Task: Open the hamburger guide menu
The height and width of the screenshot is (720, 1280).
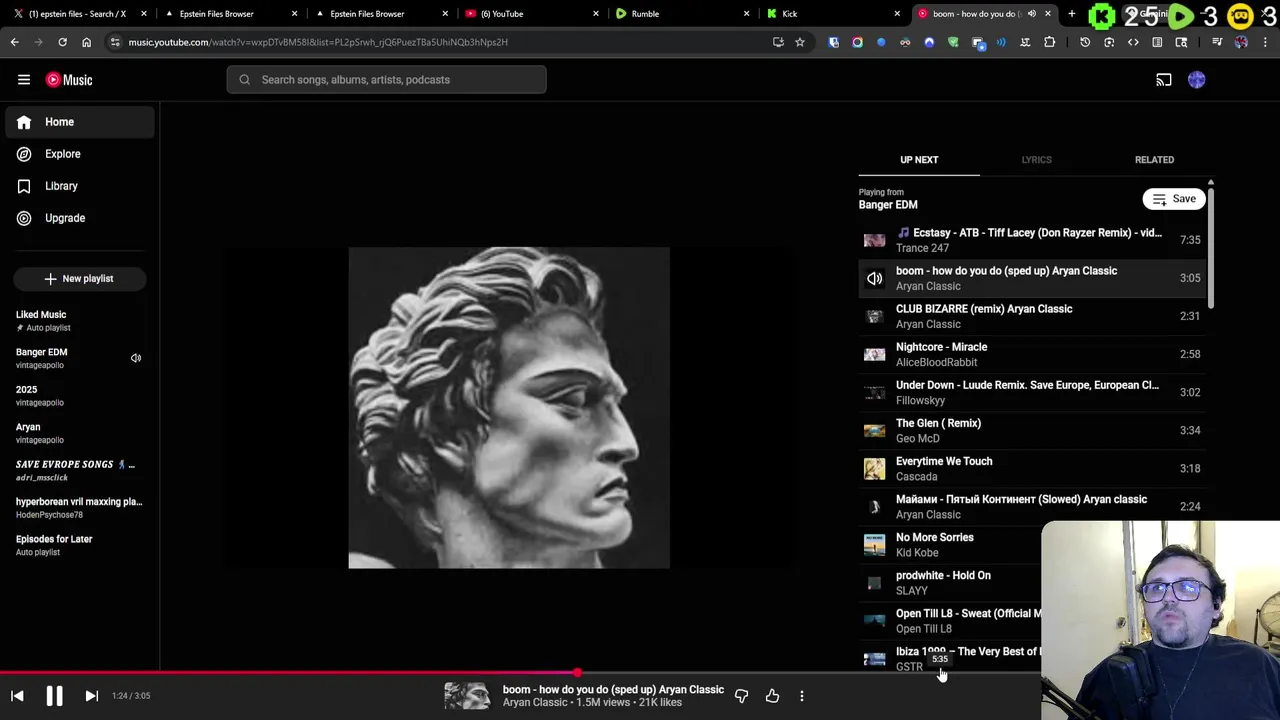Action: tap(24, 80)
